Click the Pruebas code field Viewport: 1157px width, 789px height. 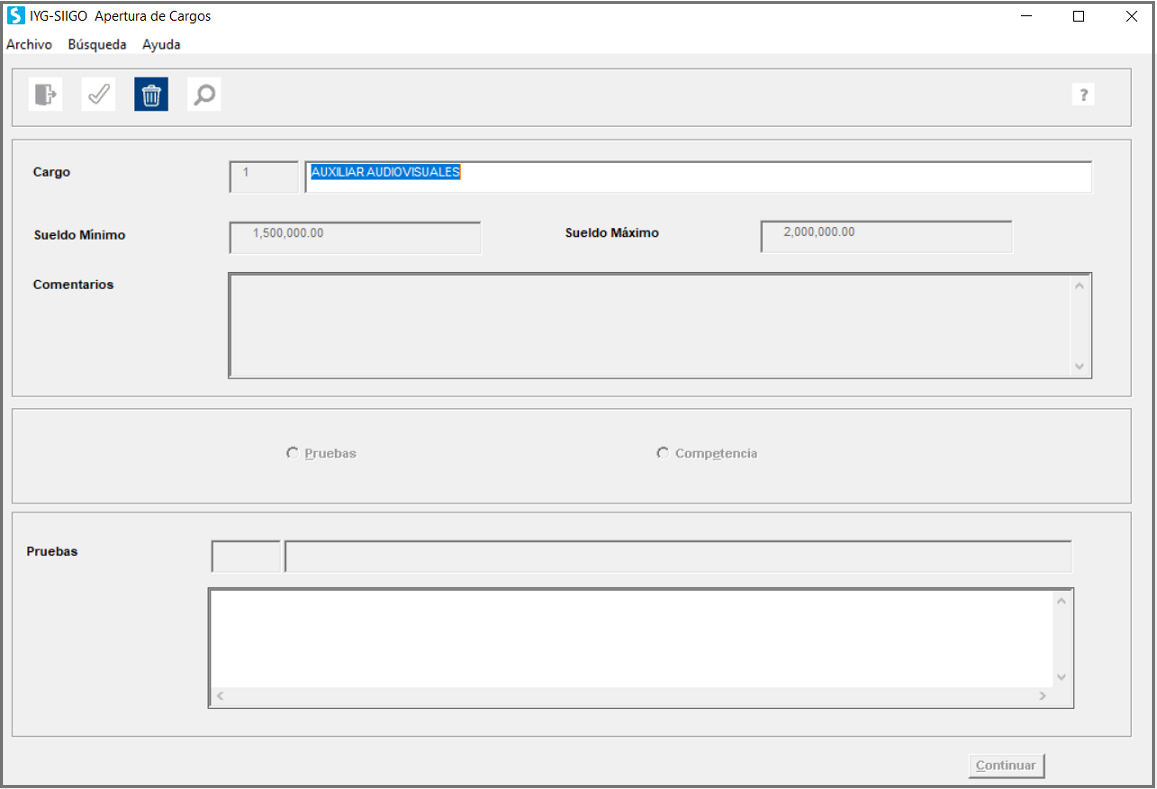pyautogui.click(x=246, y=557)
